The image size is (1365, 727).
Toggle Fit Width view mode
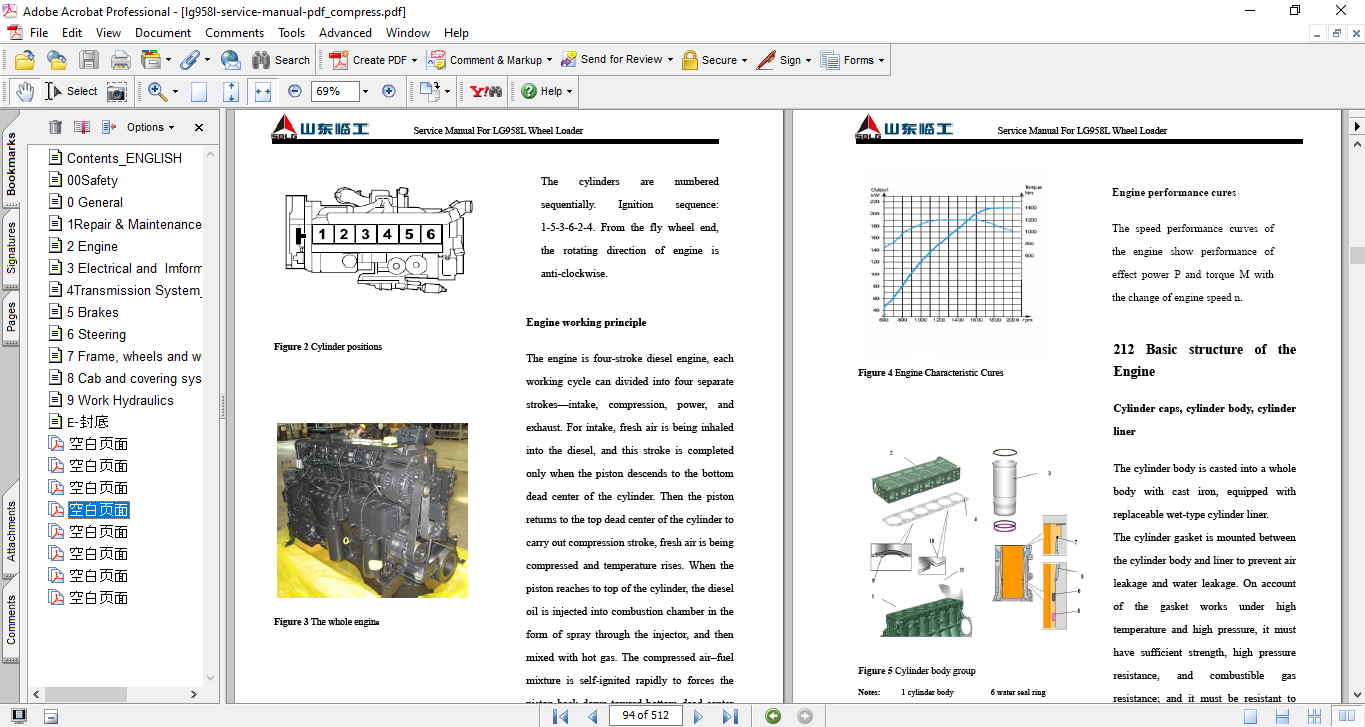tap(262, 91)
